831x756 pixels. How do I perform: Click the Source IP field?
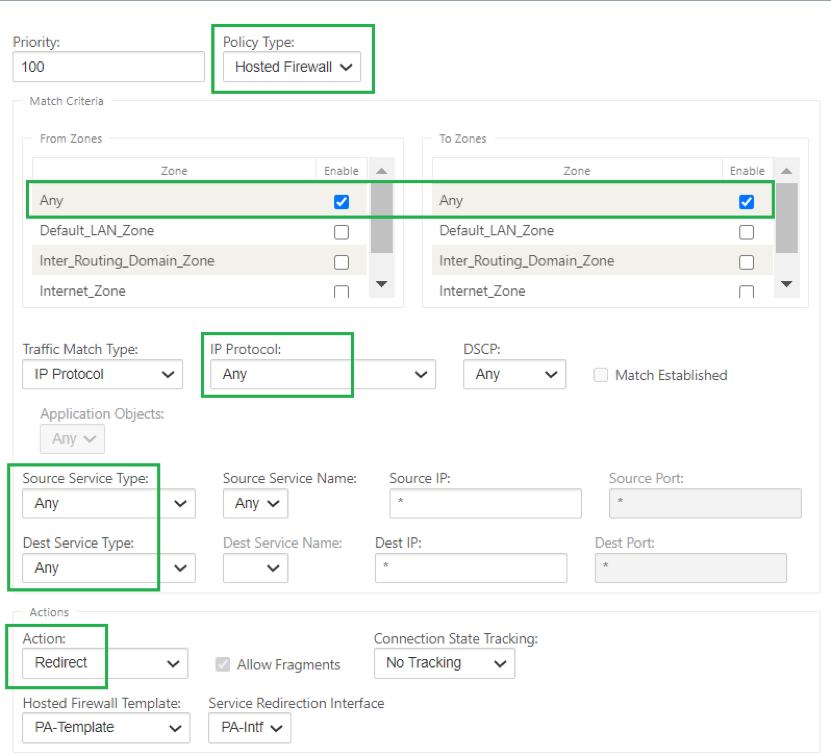[485, 503]
